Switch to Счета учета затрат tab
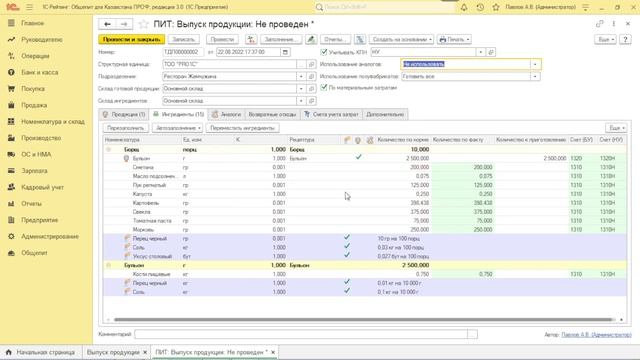 click(331, 114)
